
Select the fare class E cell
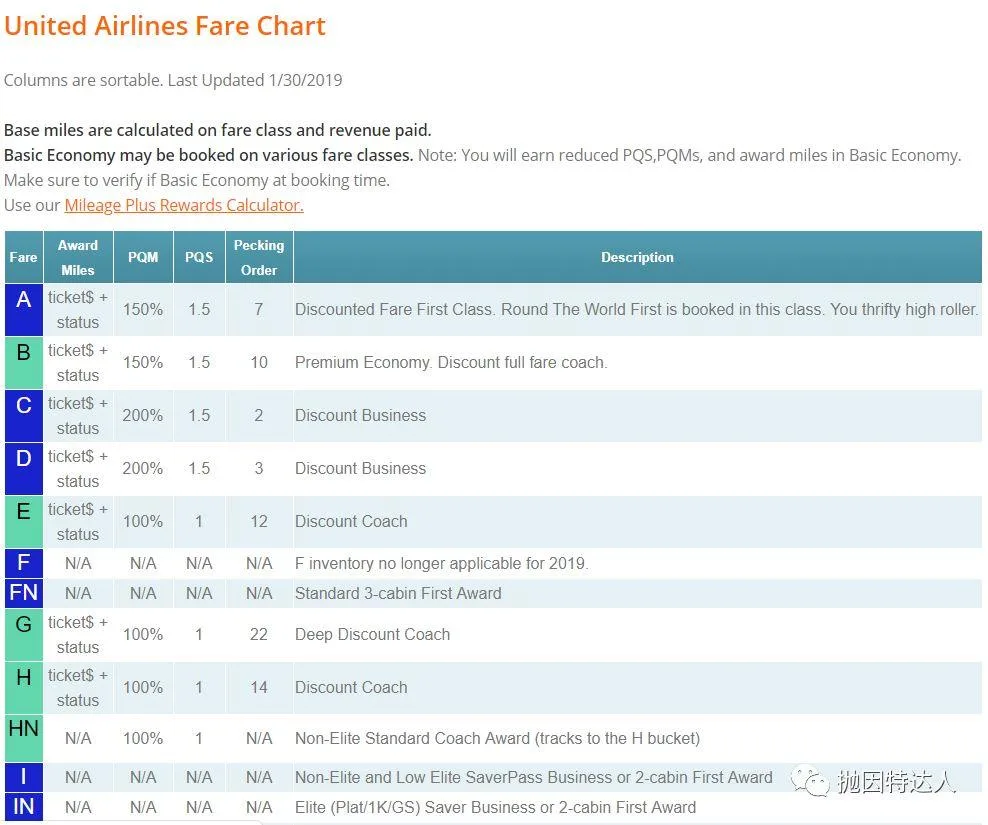coord(23,521)
